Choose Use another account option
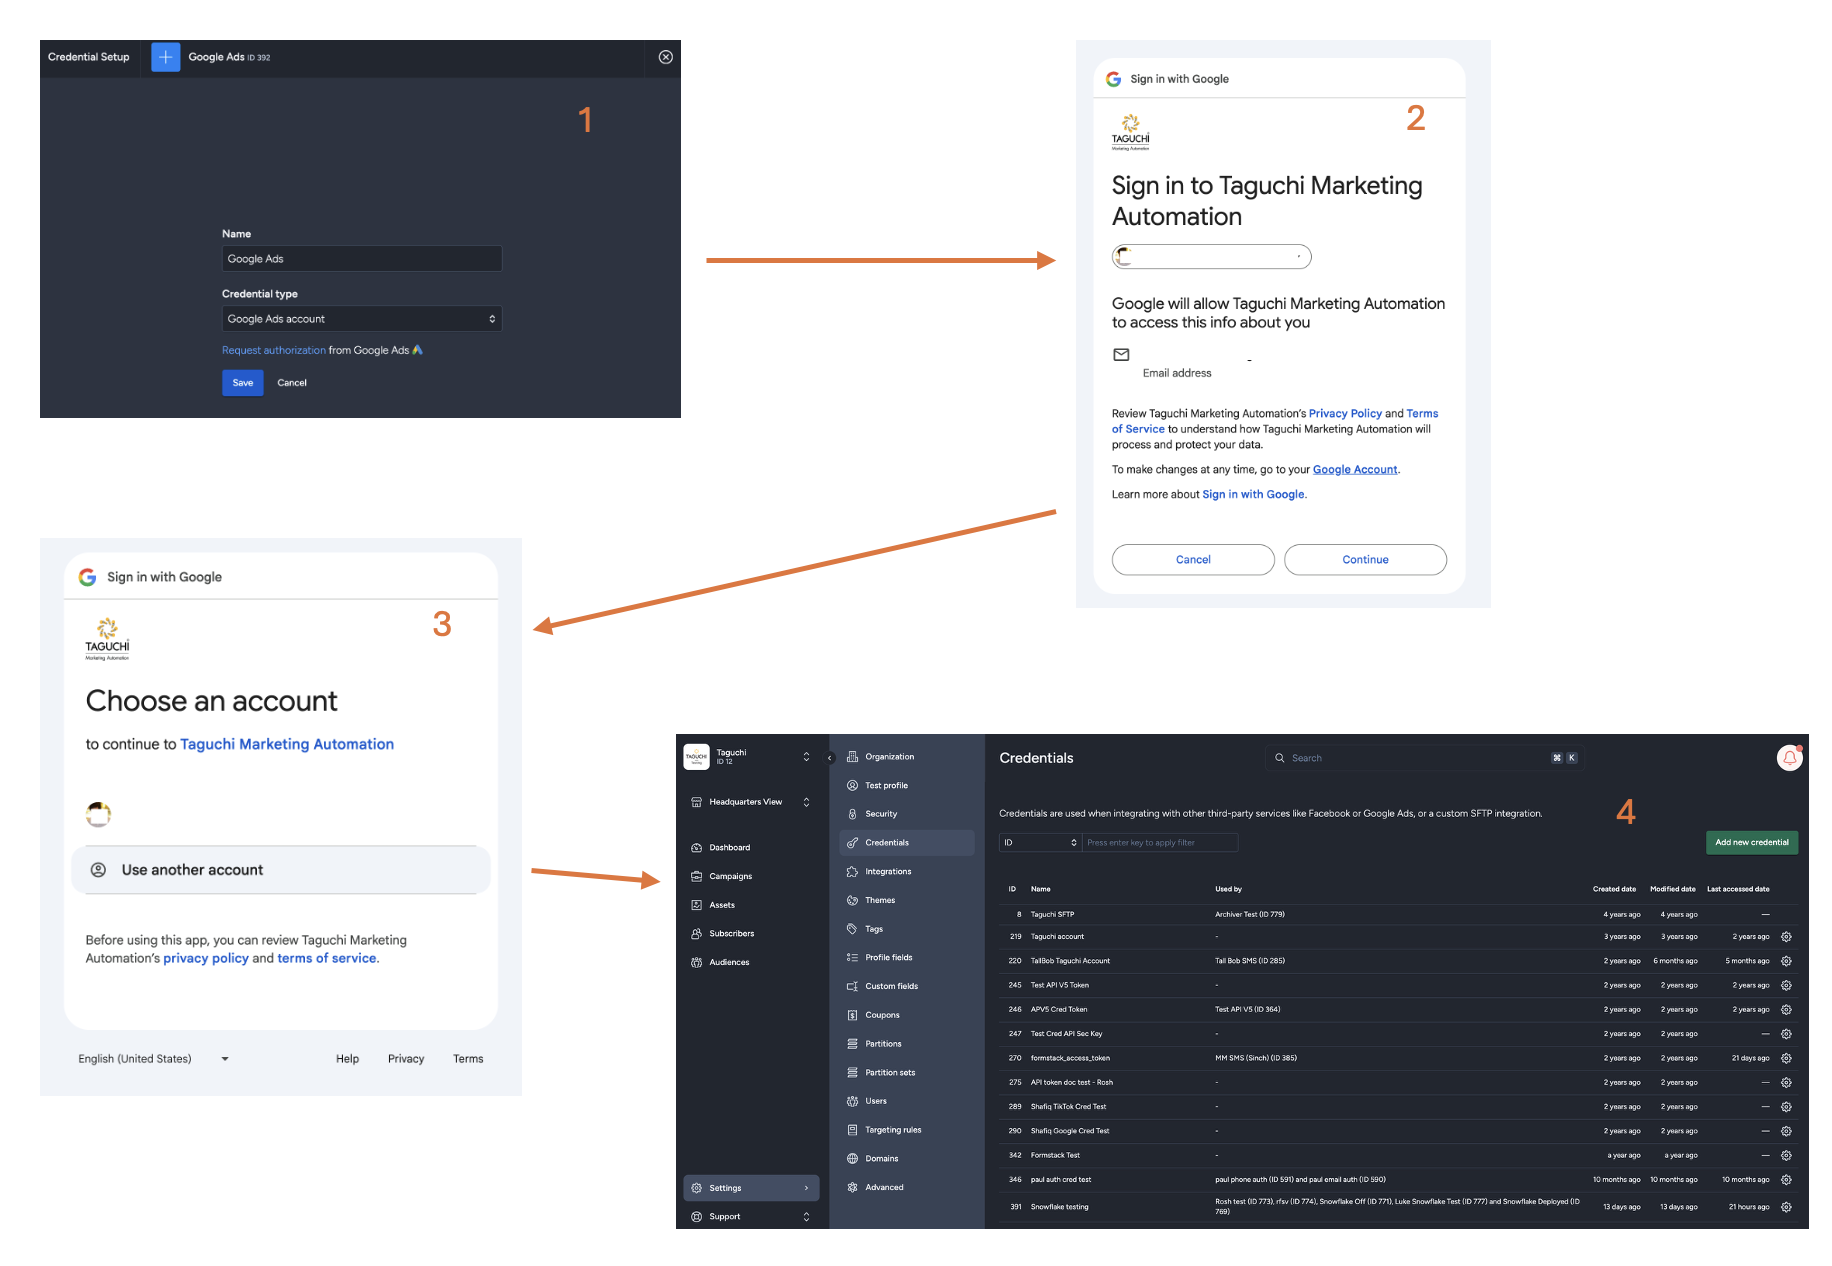This screenshot has height=1266, width=1832. 192,870
